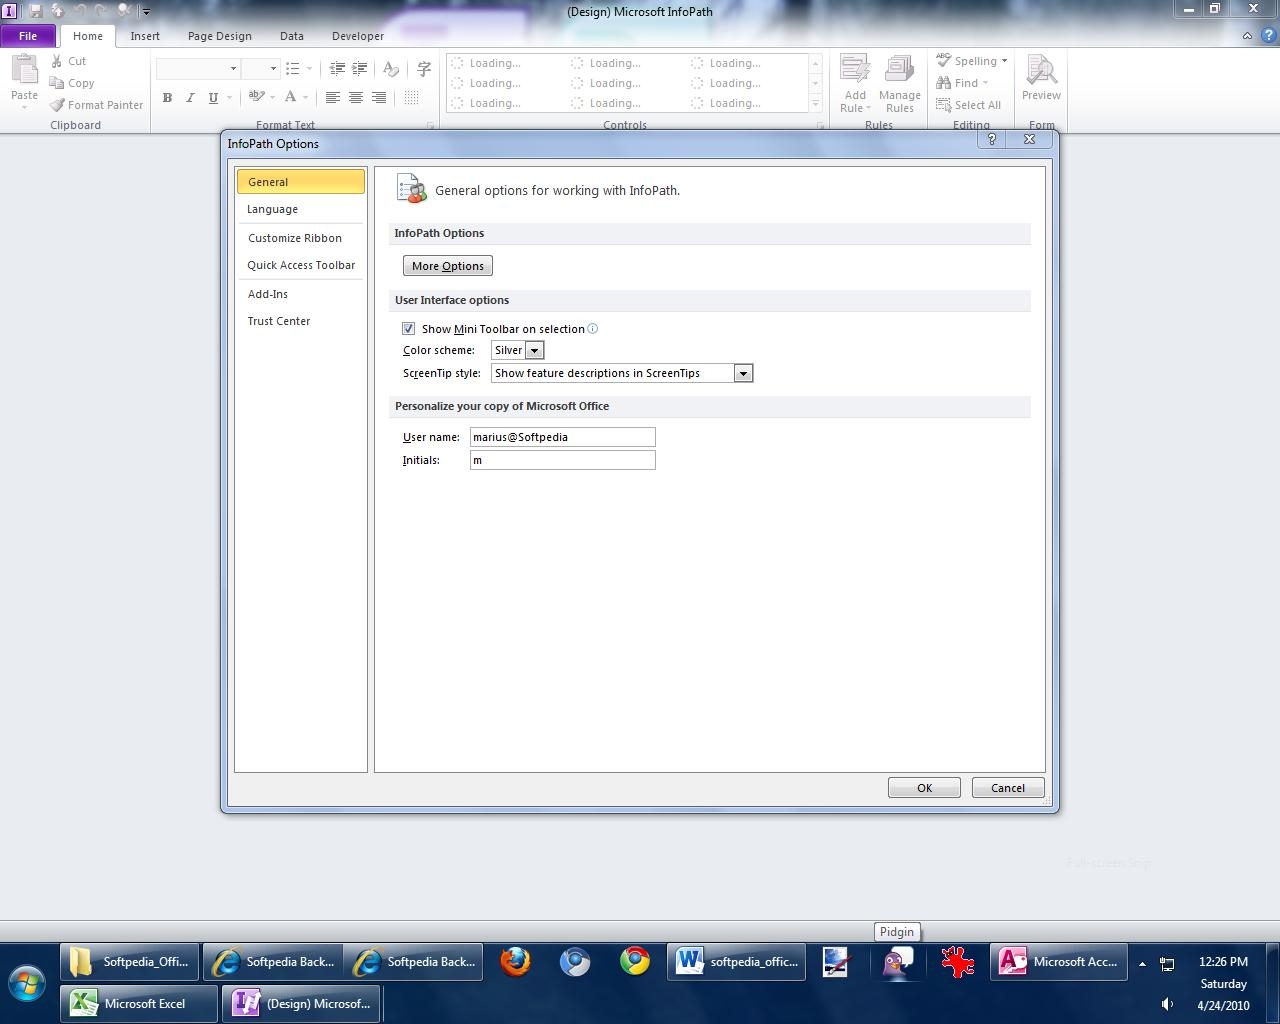Click the Cut scissors icon
Image resolution: width=1280 pixels, height=1024 pixels.
pos(57,61)
